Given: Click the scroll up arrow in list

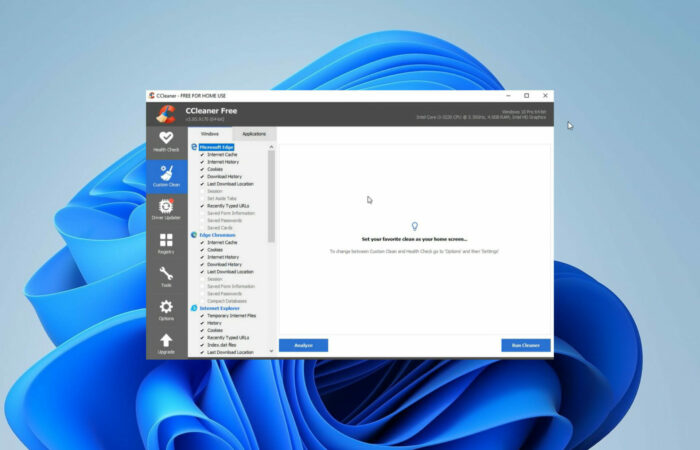Looking at the screenshot, I should tap(271, 147).
